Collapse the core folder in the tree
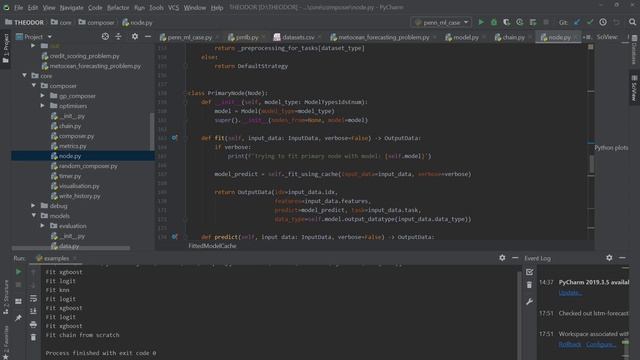Screen dimensions: 640x360 click(x=25, y=76)
